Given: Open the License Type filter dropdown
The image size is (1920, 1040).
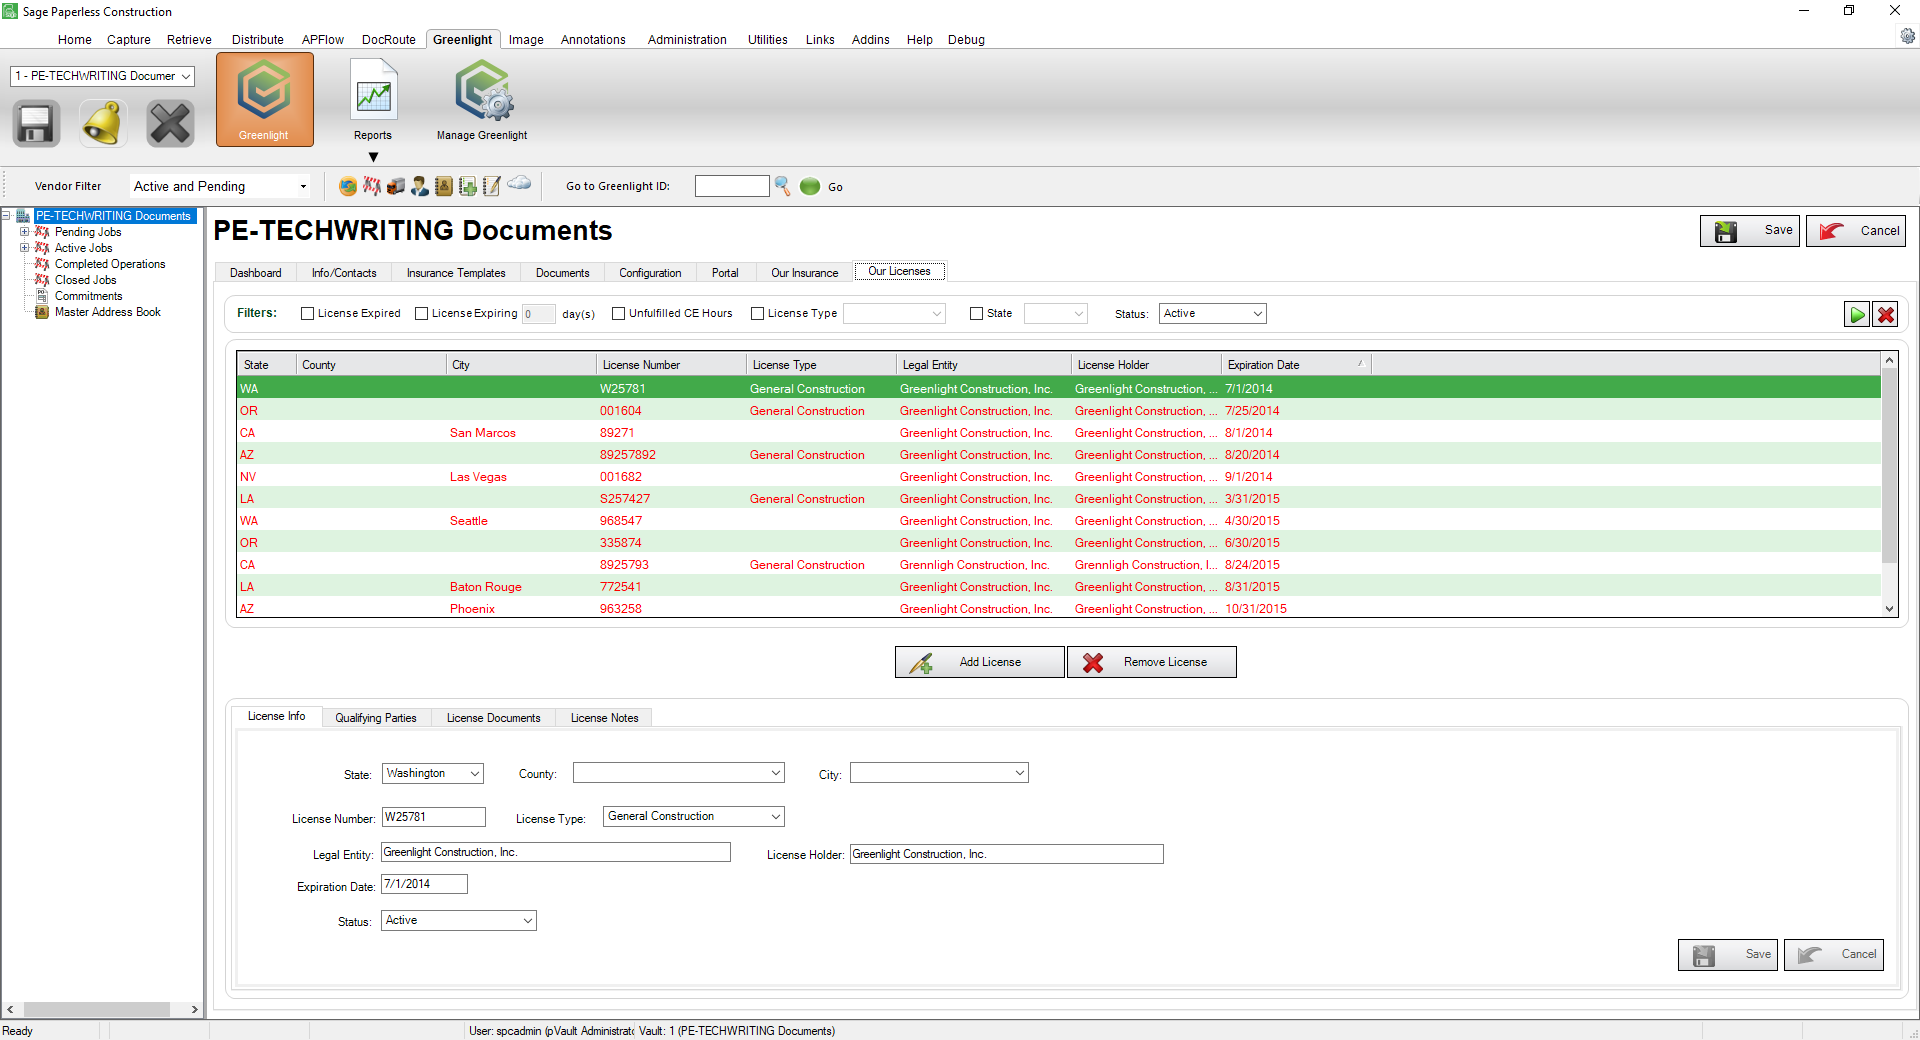Looking at the screenshot, I should pos(894,314).
